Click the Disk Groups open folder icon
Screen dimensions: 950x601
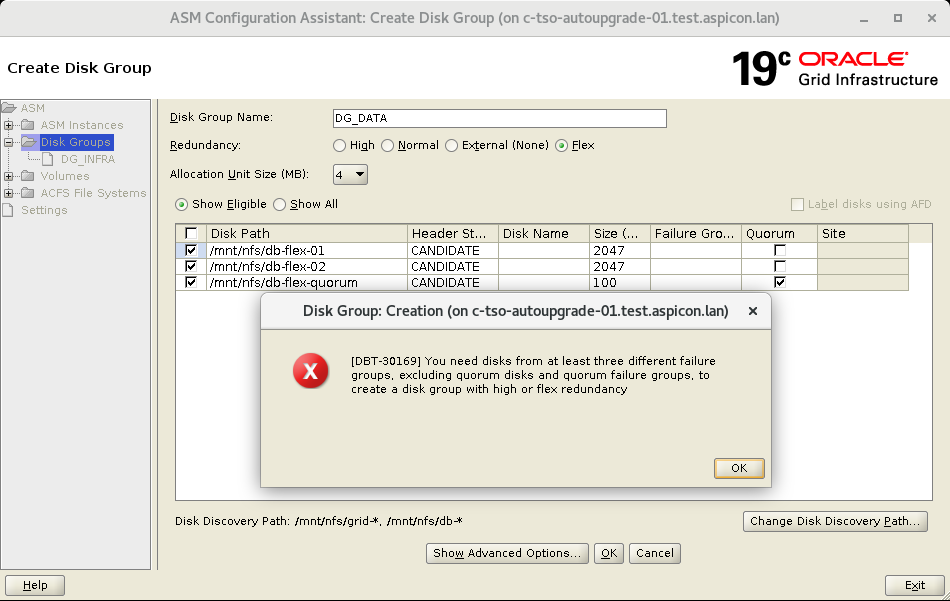coord(29,142)
